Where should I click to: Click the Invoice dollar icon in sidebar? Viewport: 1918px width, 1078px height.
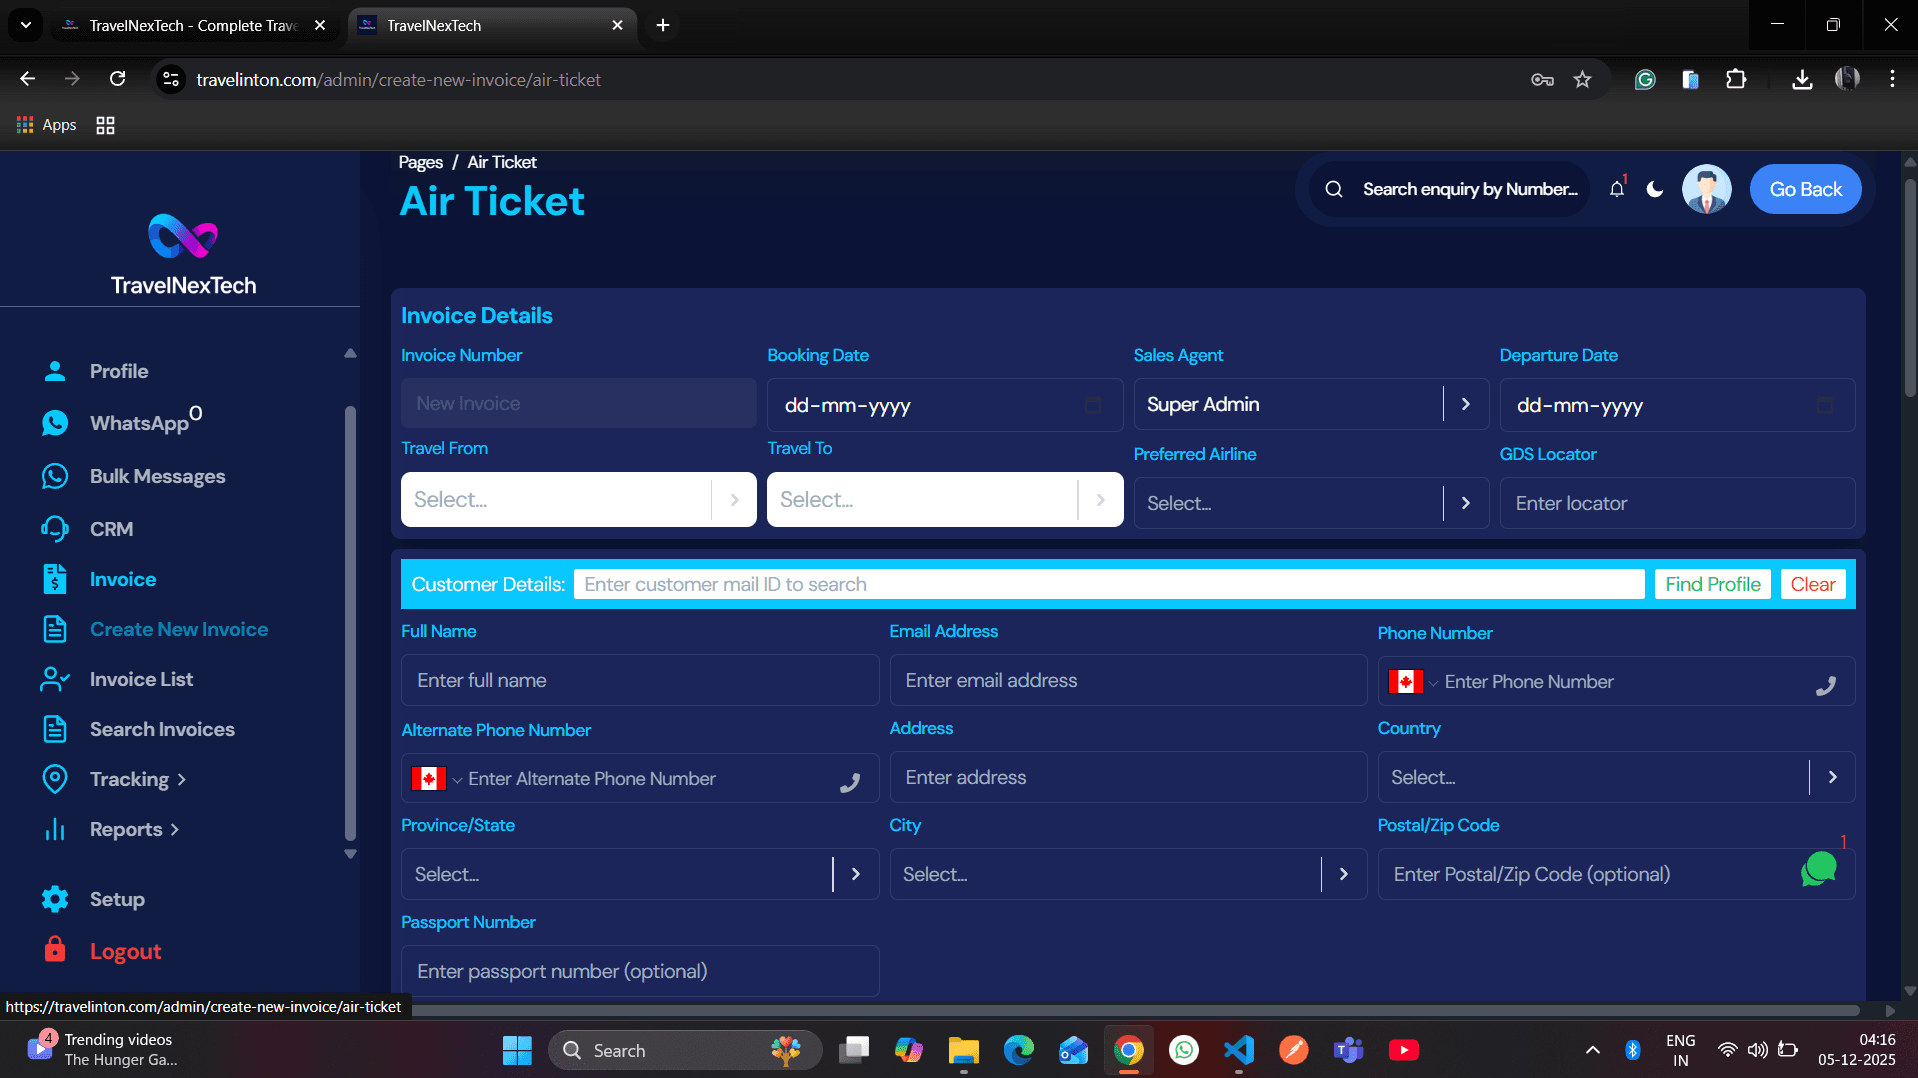pos(55,579)
